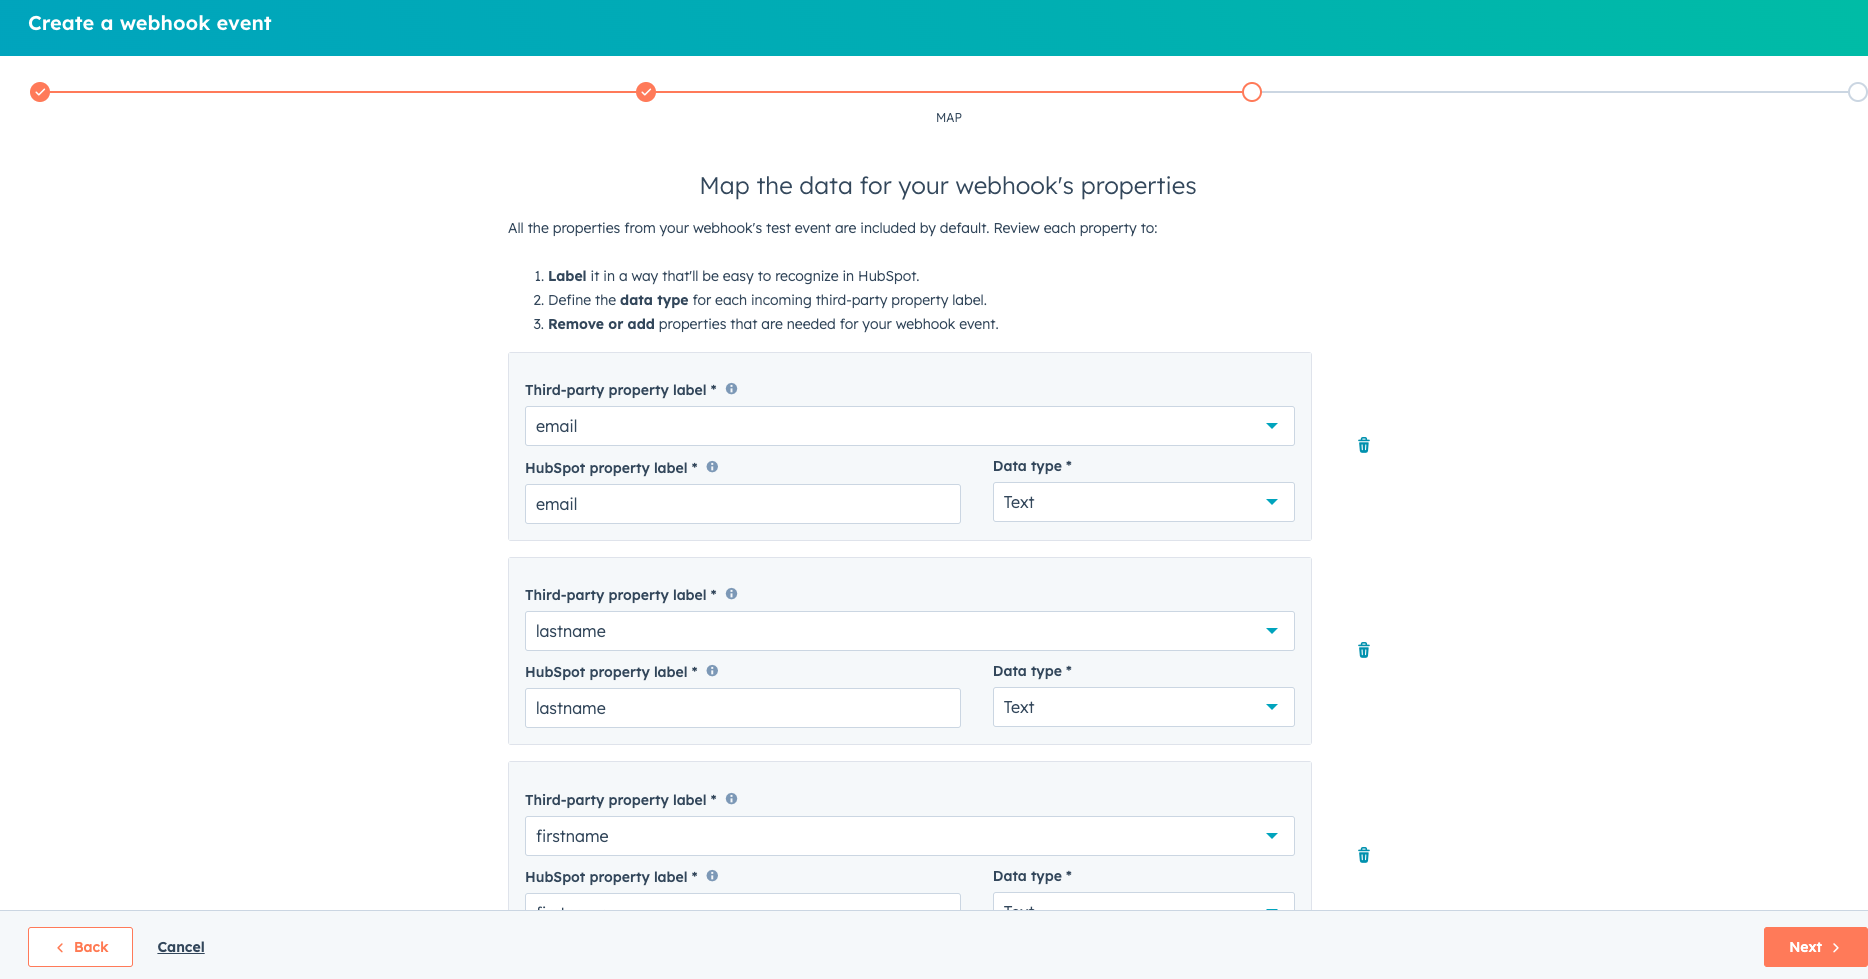Select the MAP step label
Viewport: 1868px width, 979px height.
coord(948,117)
